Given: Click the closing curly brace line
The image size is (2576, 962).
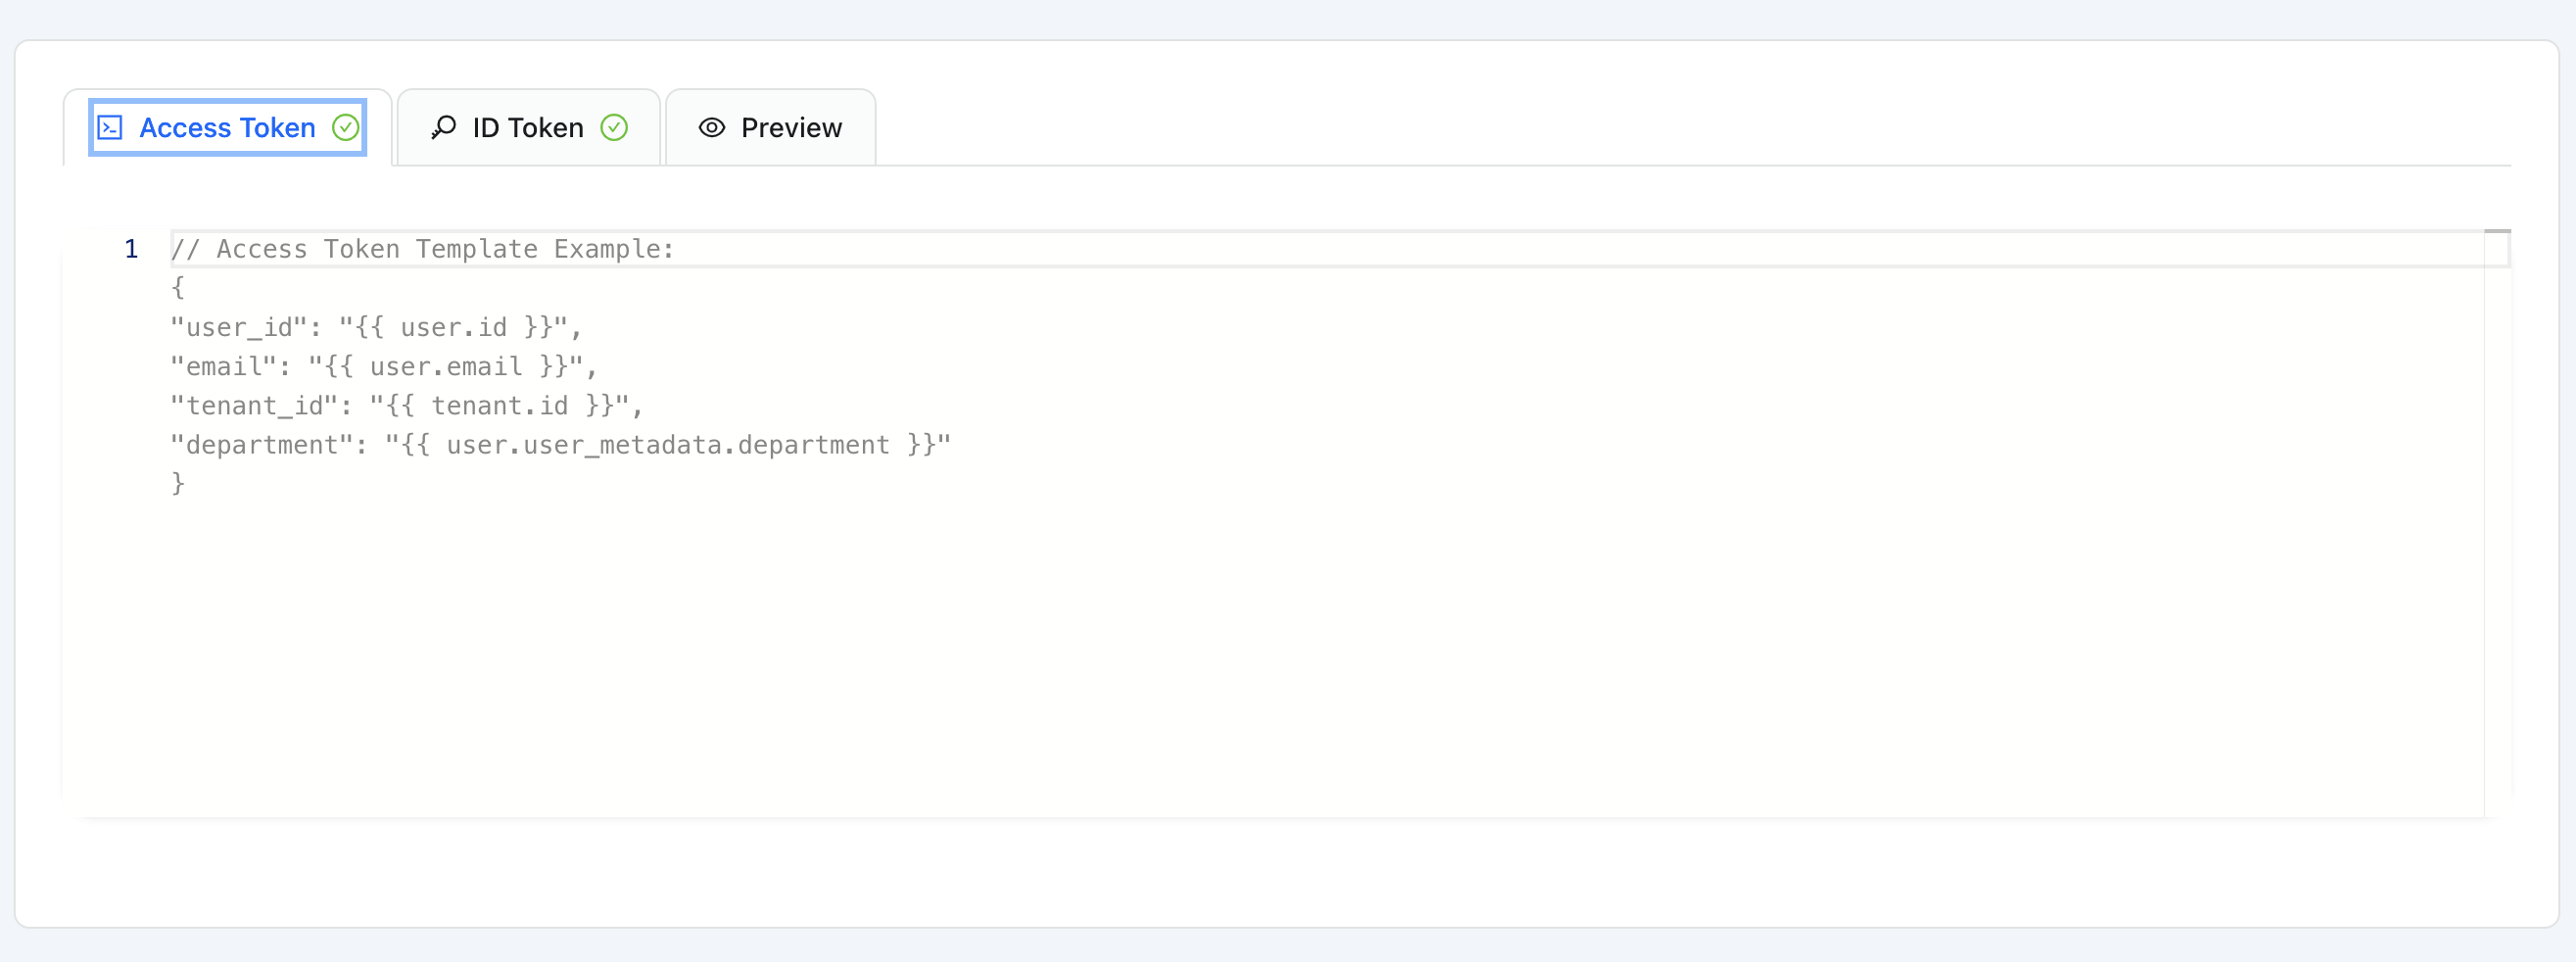Looking at the screenshot, I should tap(178, 484).
